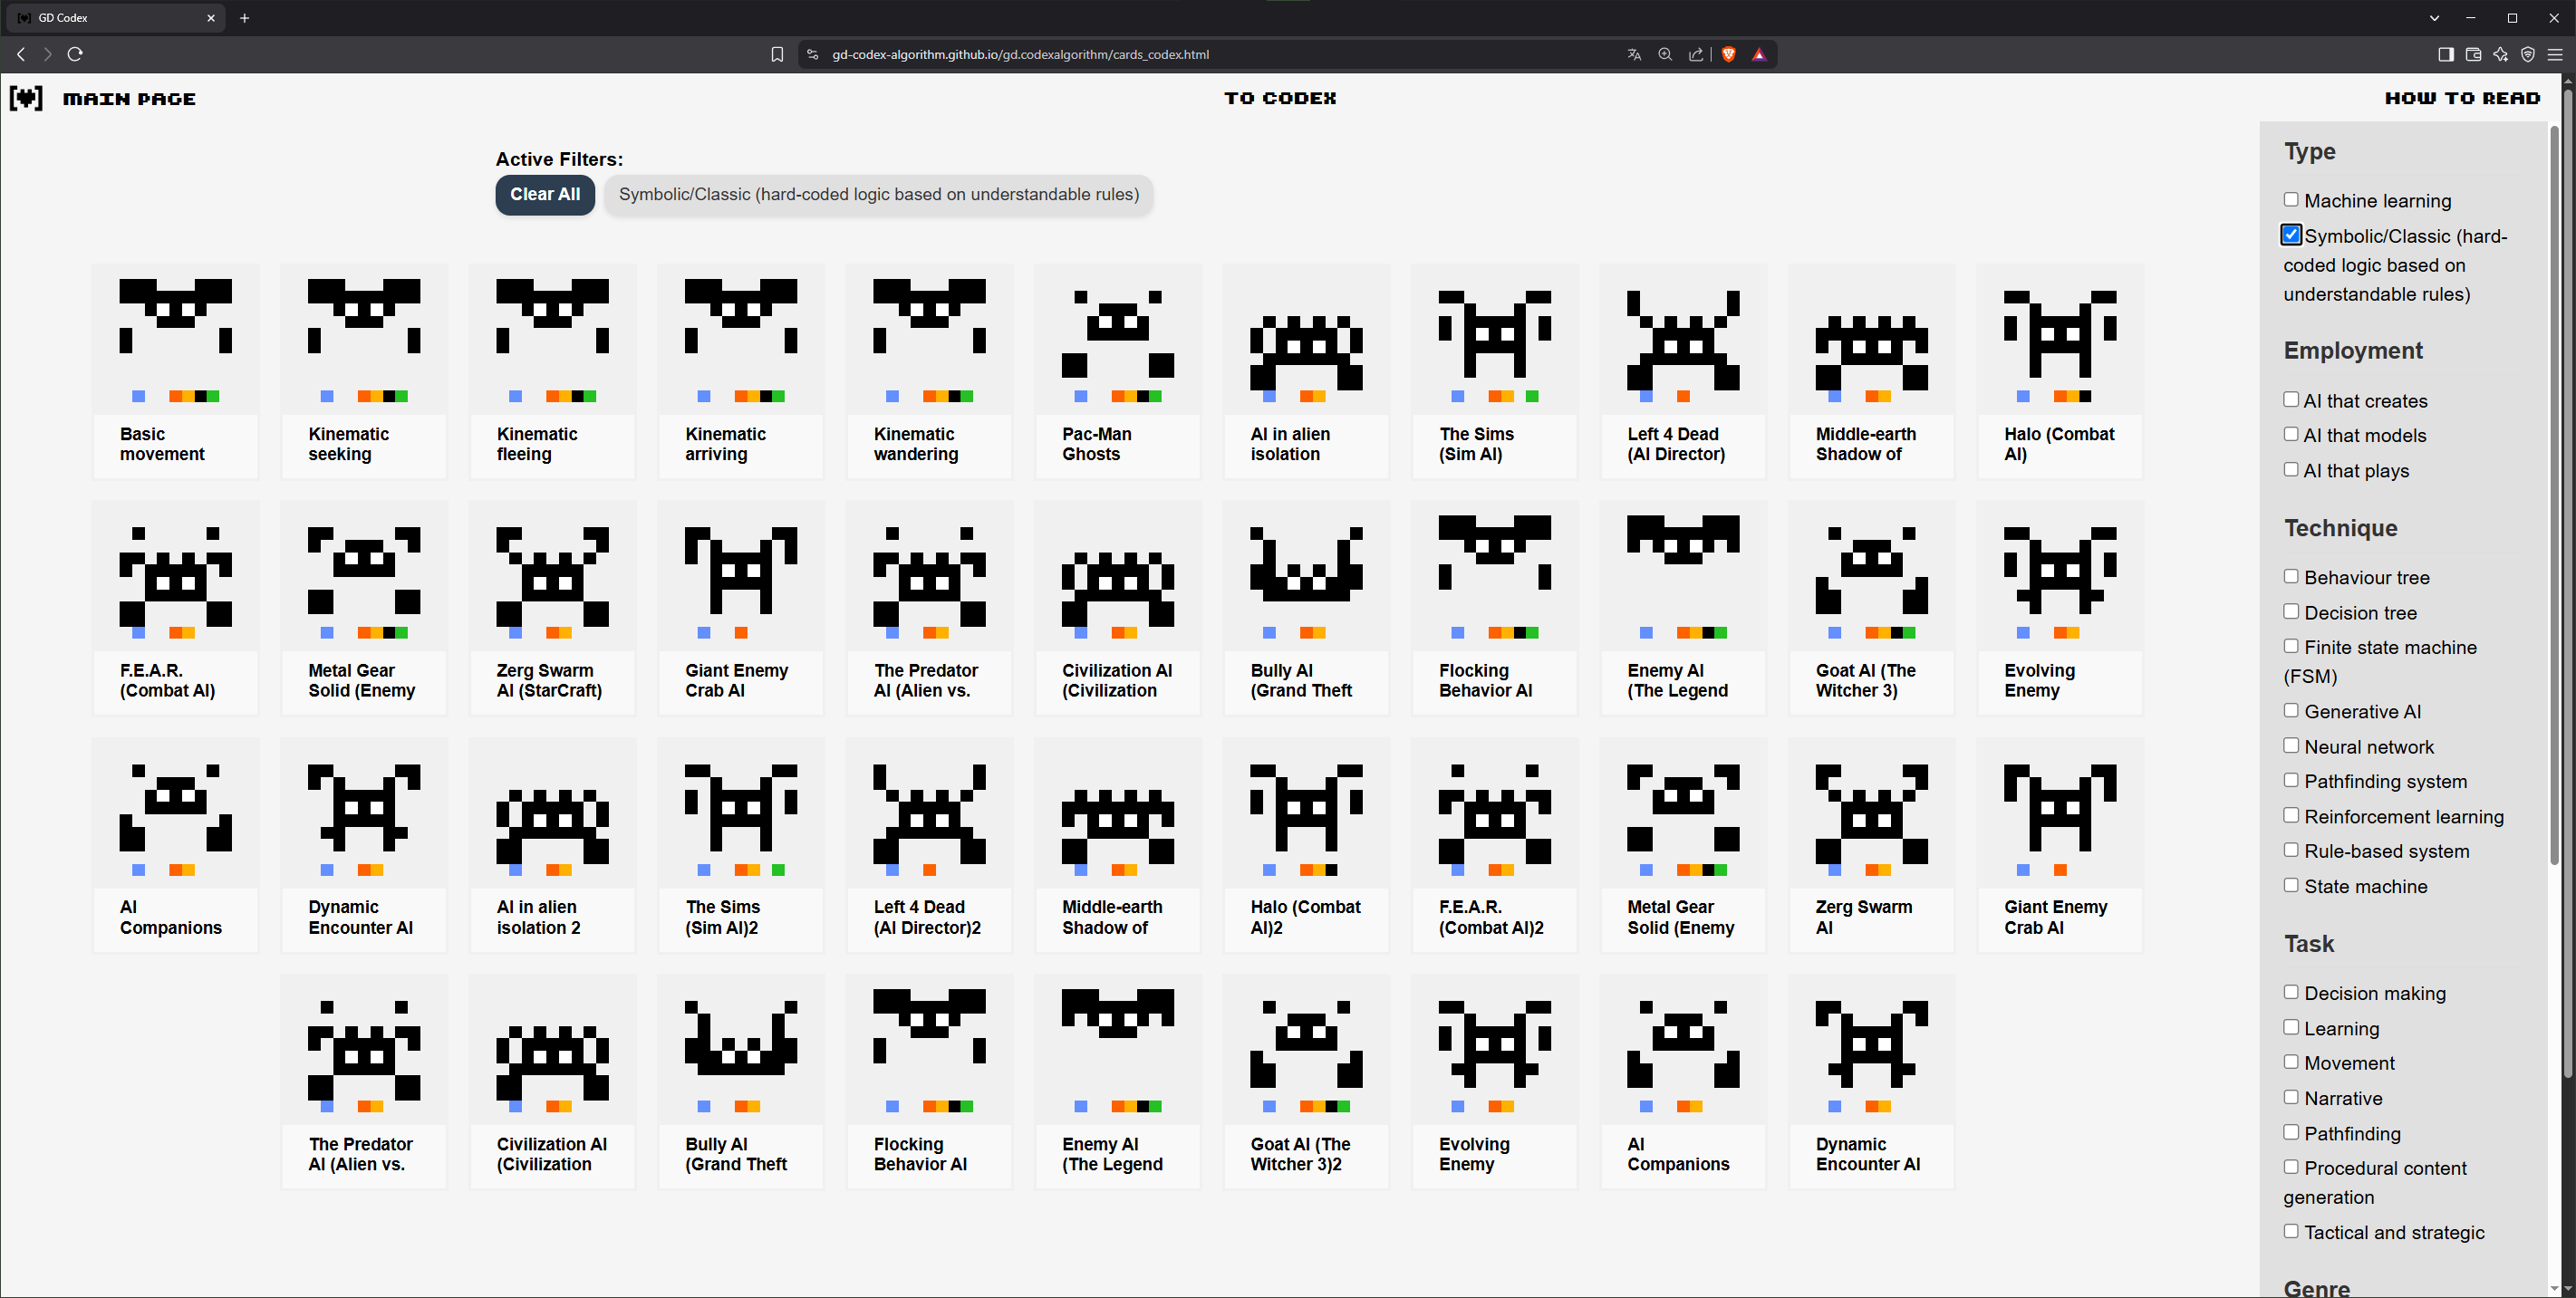2576x1298 pixels.
Task: Open the Halo (Combat AI) card
Action: tap(2060, 371)
